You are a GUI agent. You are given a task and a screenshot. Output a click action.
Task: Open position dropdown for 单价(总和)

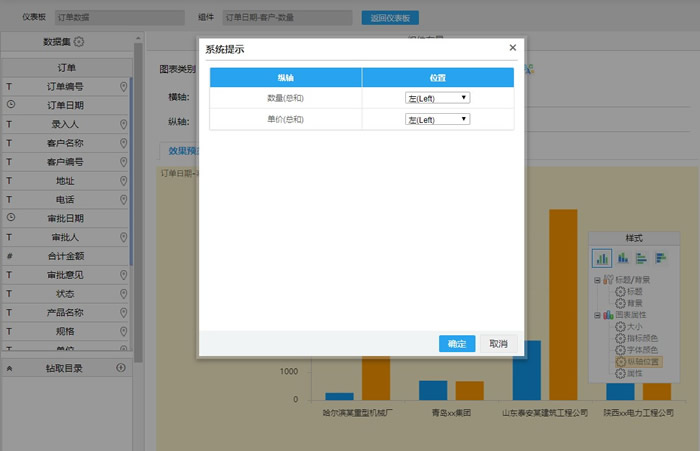(437, 119)
